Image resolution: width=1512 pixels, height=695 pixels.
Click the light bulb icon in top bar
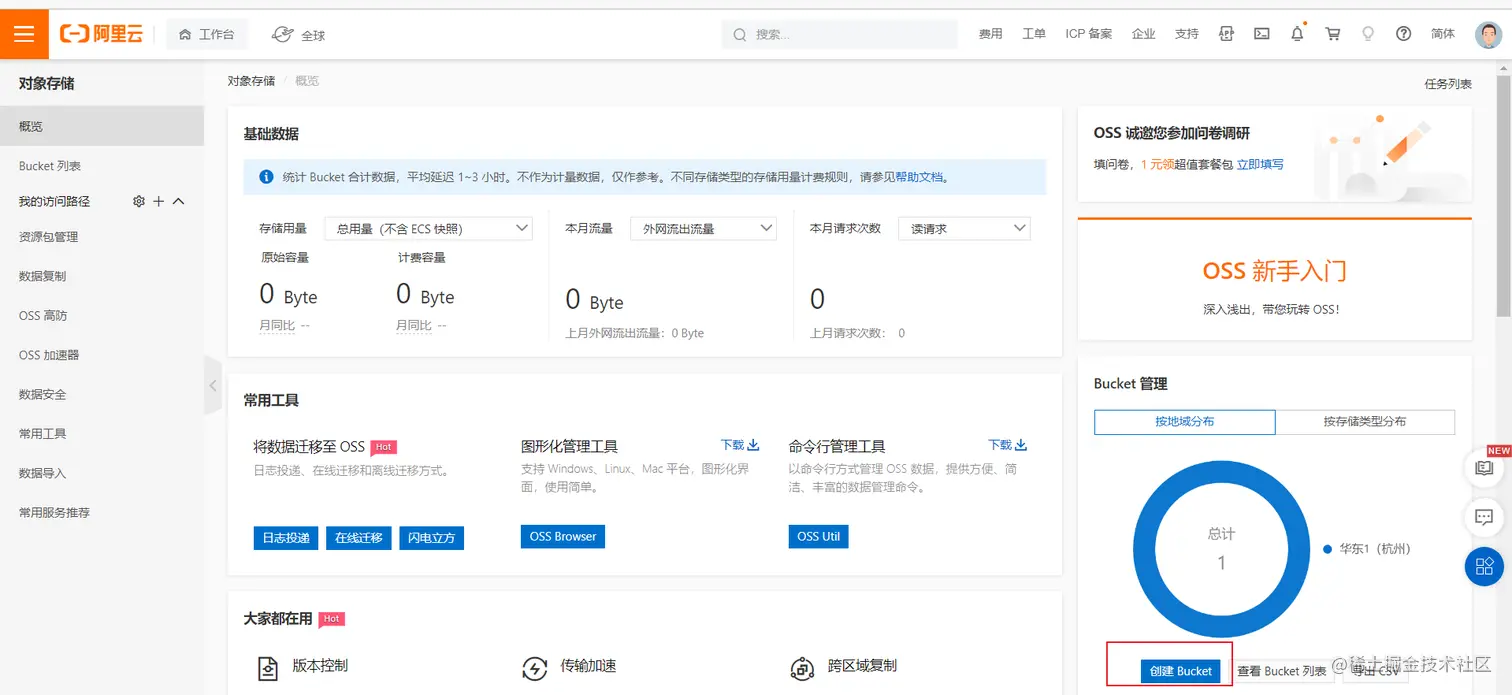(x=1368, y=34)
